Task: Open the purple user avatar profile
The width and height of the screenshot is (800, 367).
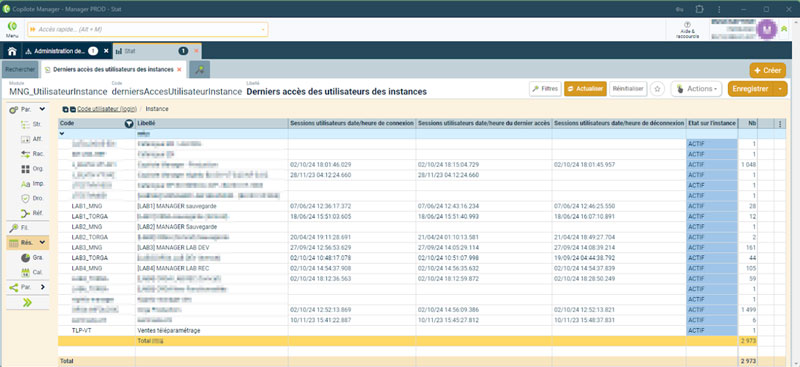Action: click(x=766, y=30)
